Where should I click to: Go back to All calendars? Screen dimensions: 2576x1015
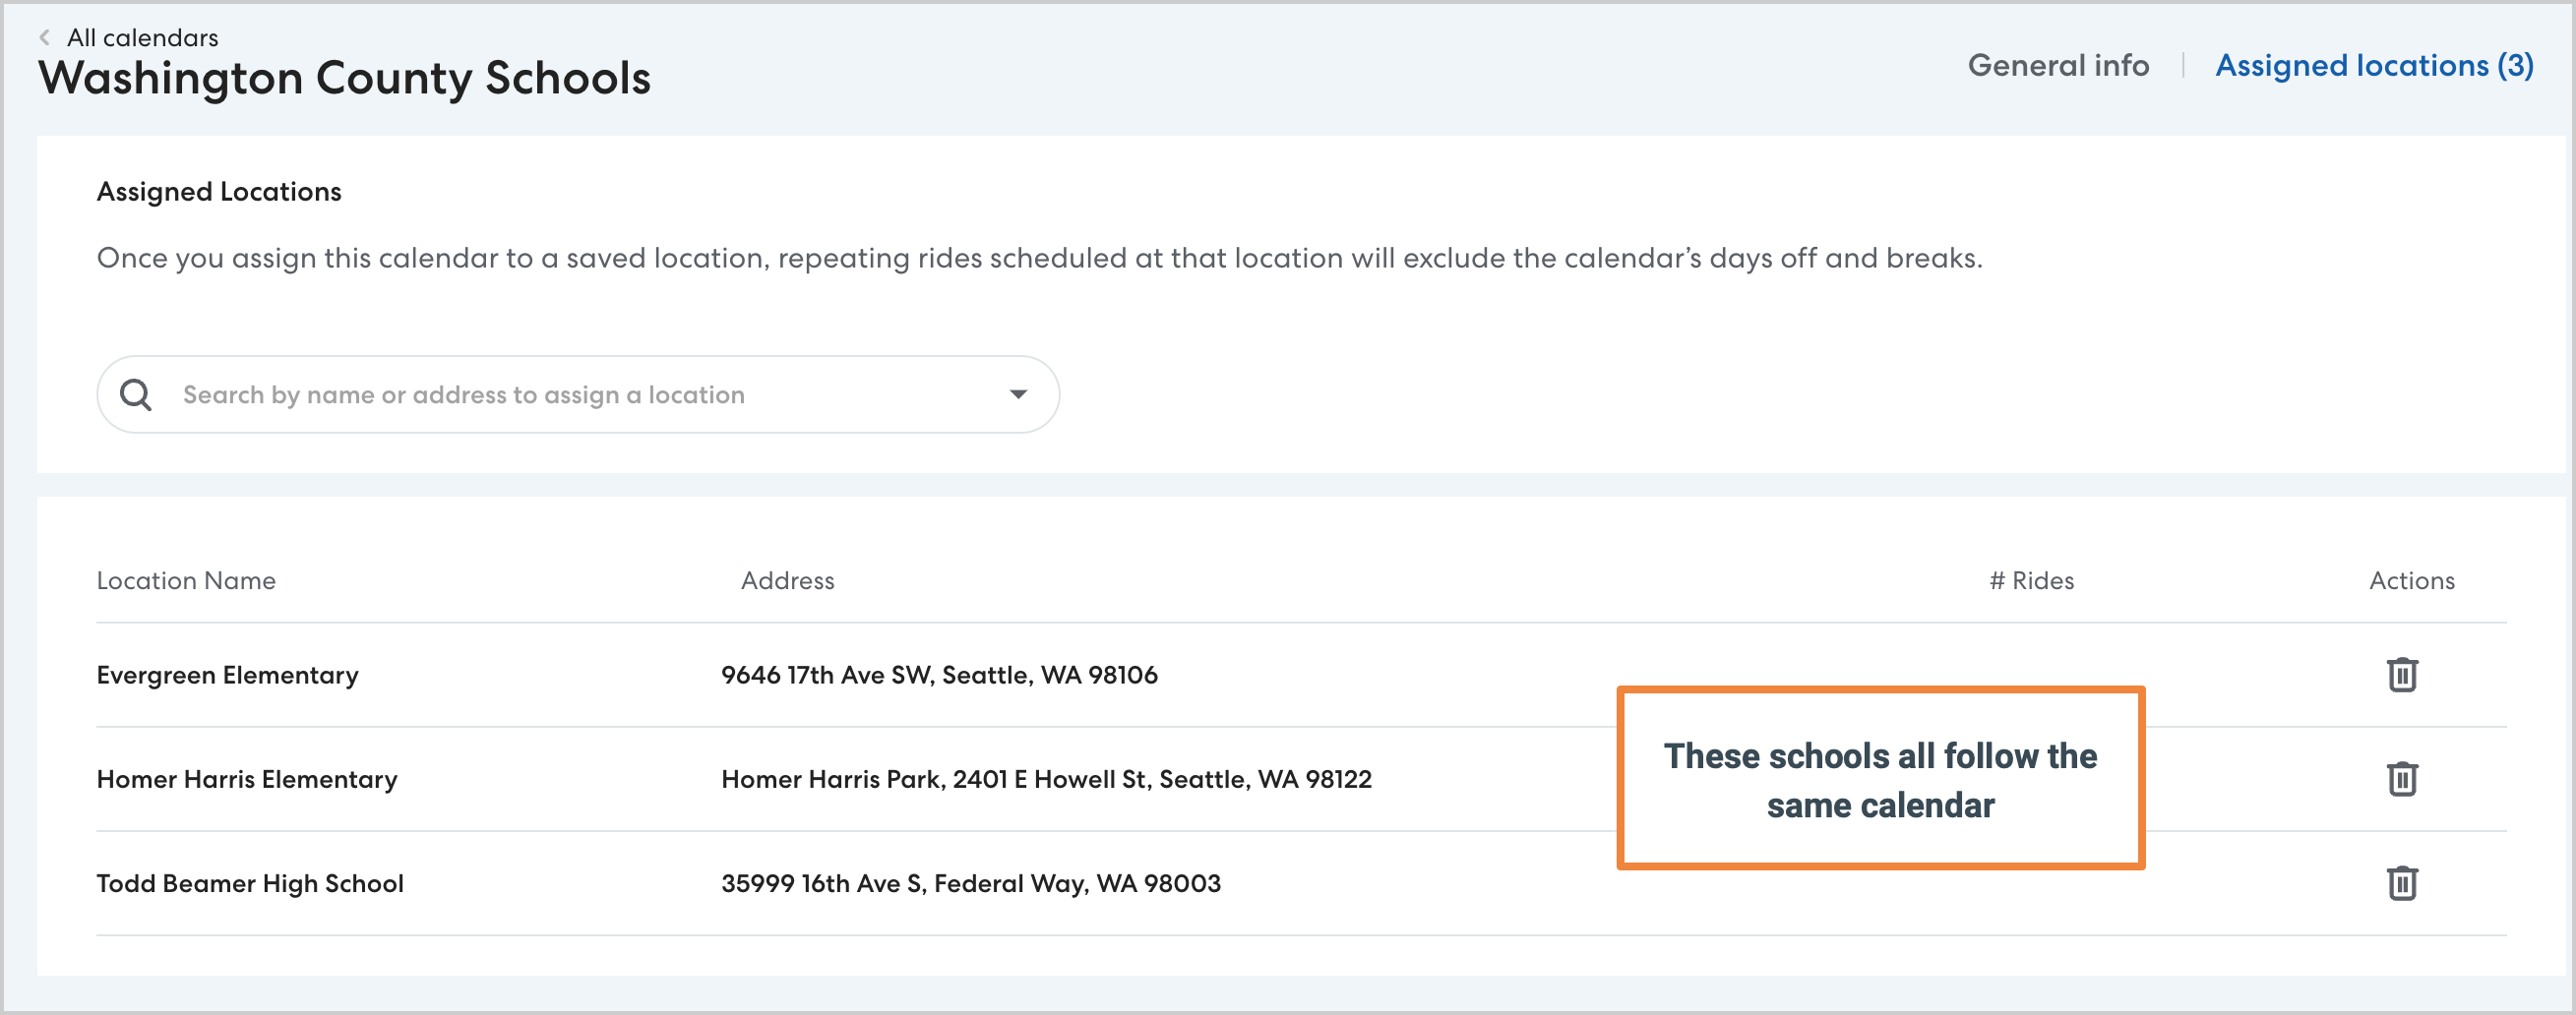[x=142, y=38]
